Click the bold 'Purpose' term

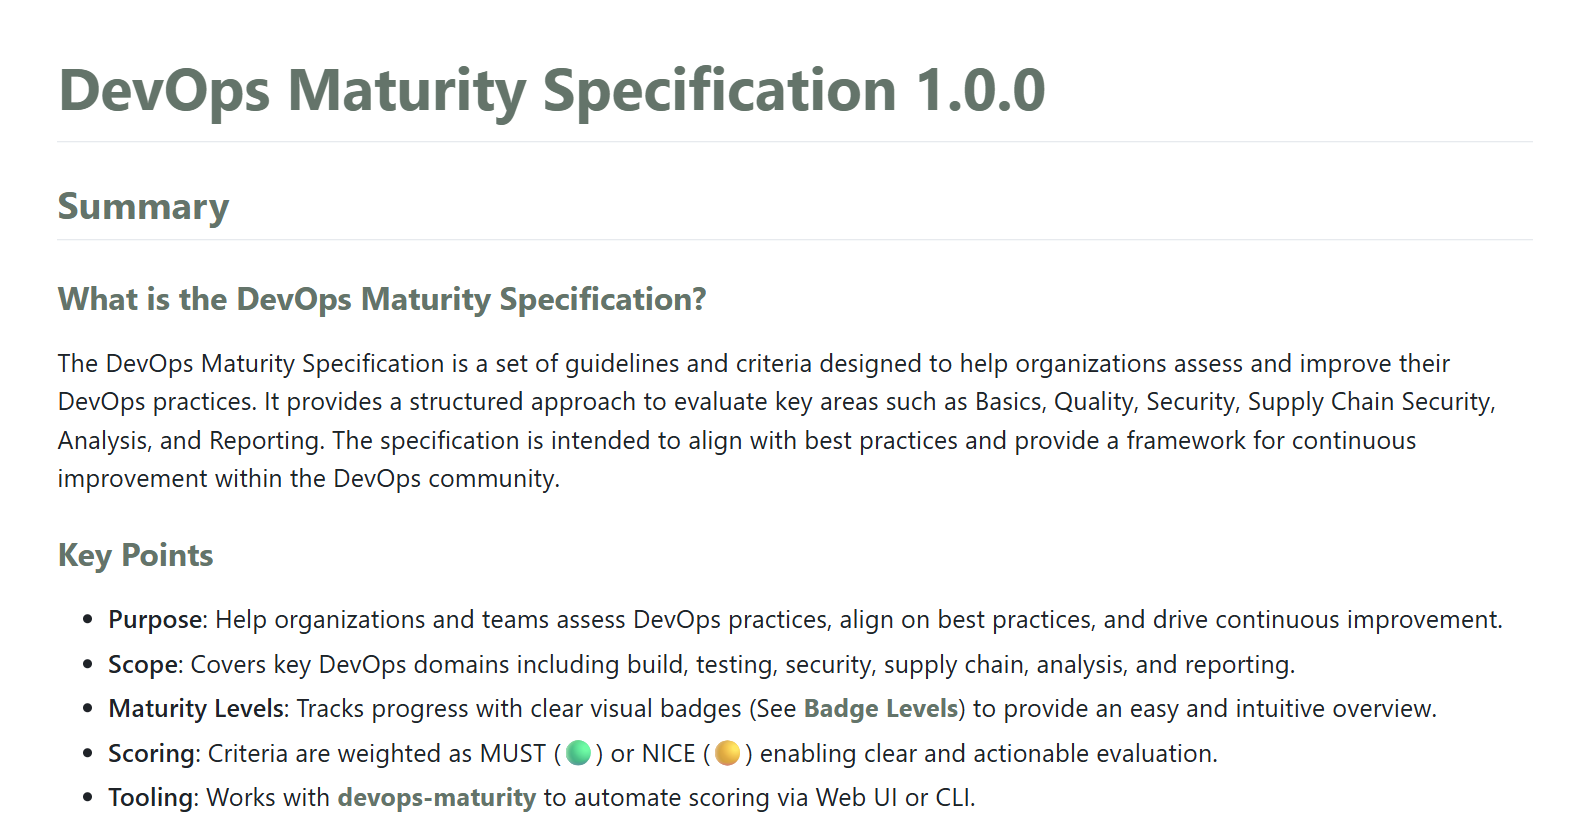pyautogui.click(x=155, y=620)
